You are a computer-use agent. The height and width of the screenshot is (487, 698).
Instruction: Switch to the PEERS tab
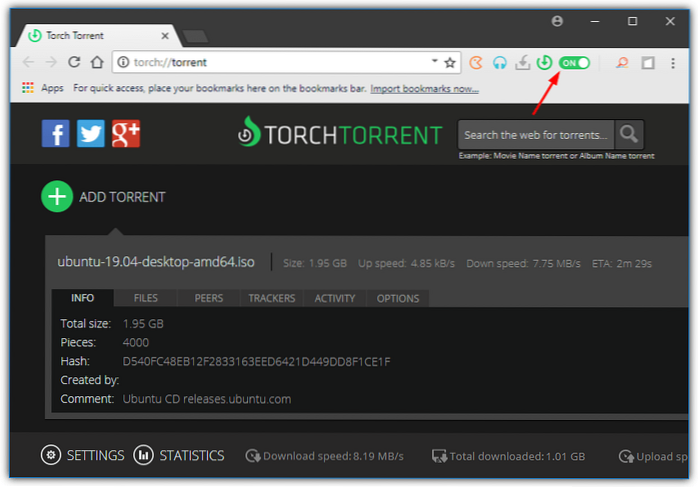[208, 298]
